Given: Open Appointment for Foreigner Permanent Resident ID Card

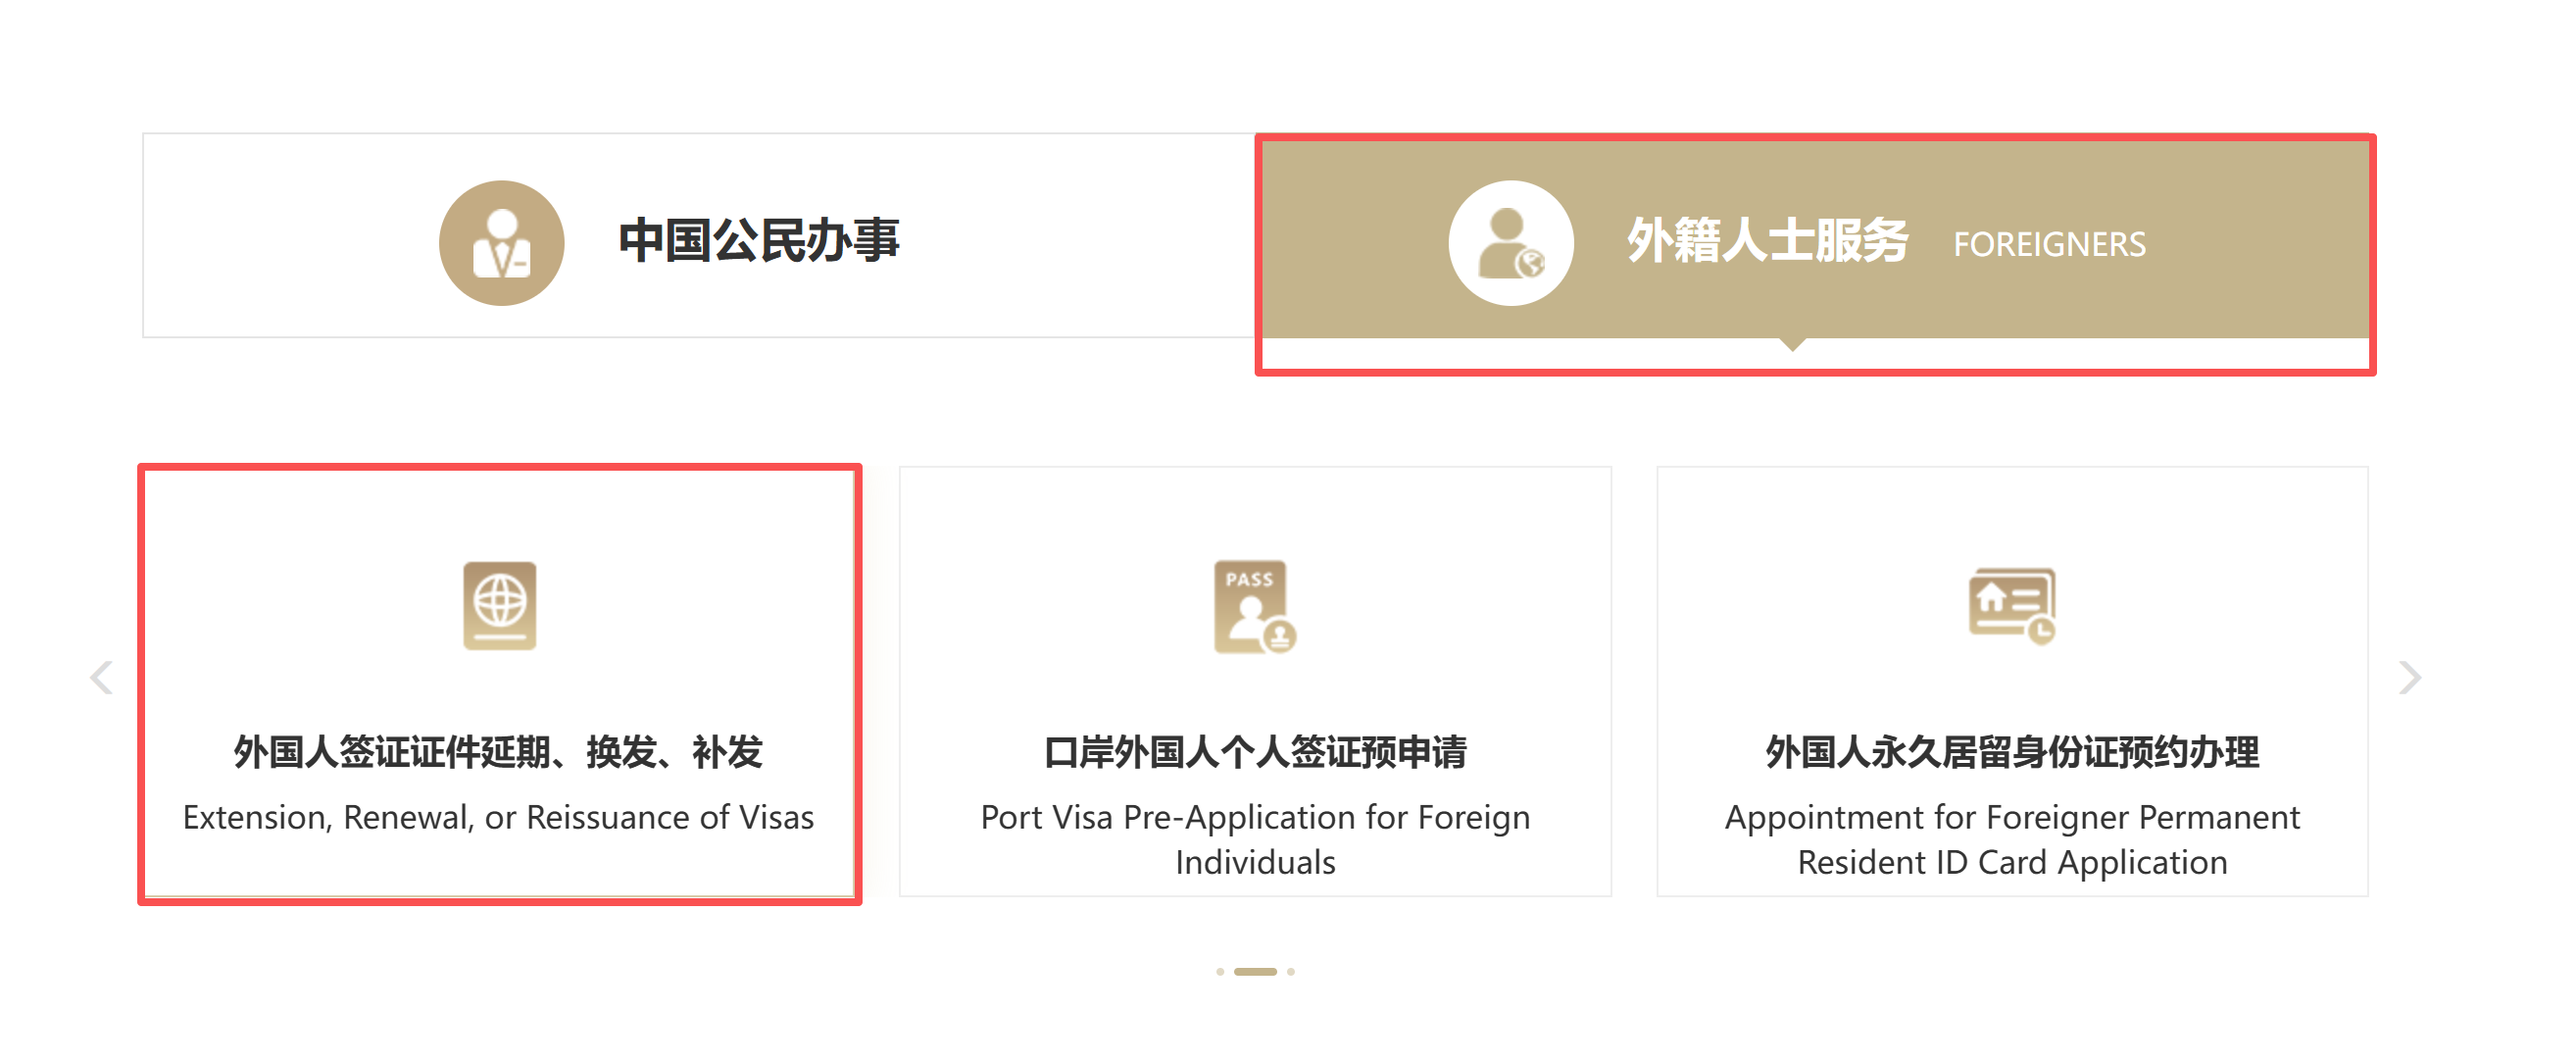Looking at the screenshot, I should click(x=2012, y=839).
